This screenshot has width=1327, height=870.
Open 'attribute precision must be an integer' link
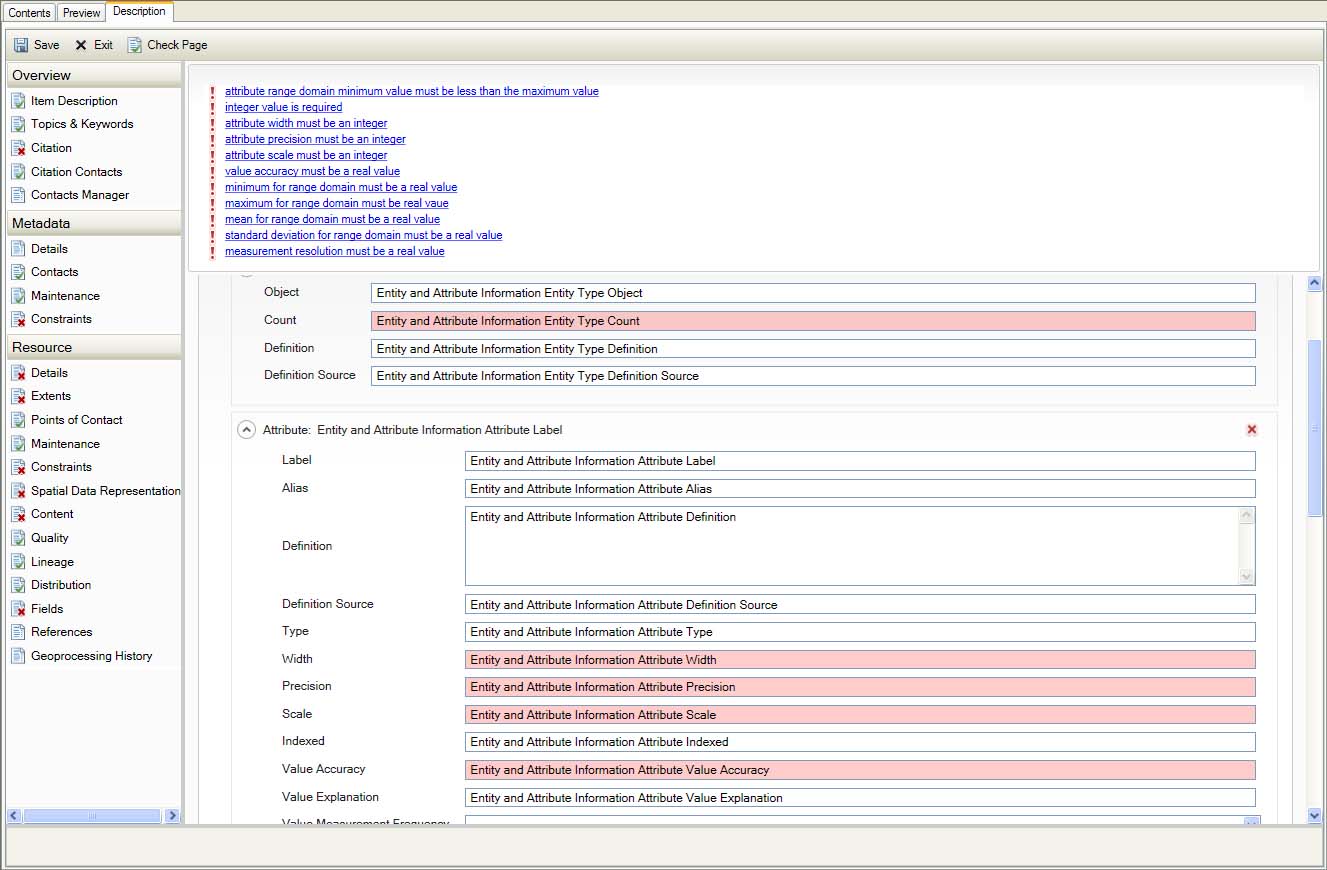point(315,139)
